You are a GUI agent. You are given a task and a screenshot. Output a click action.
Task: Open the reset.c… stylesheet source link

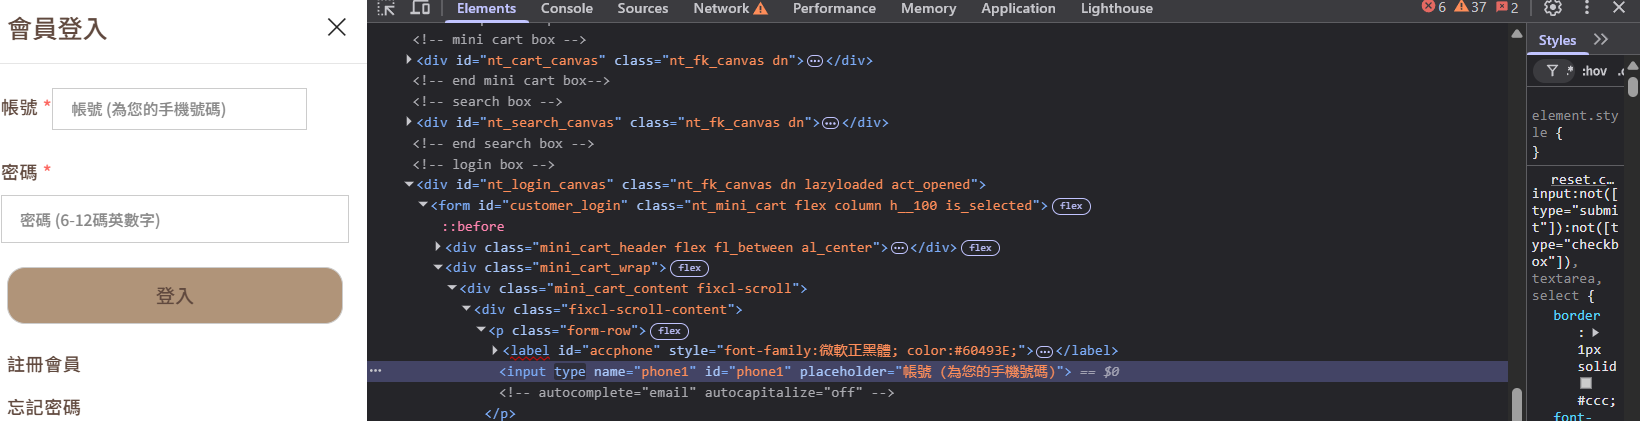[x=1582, y=179]
